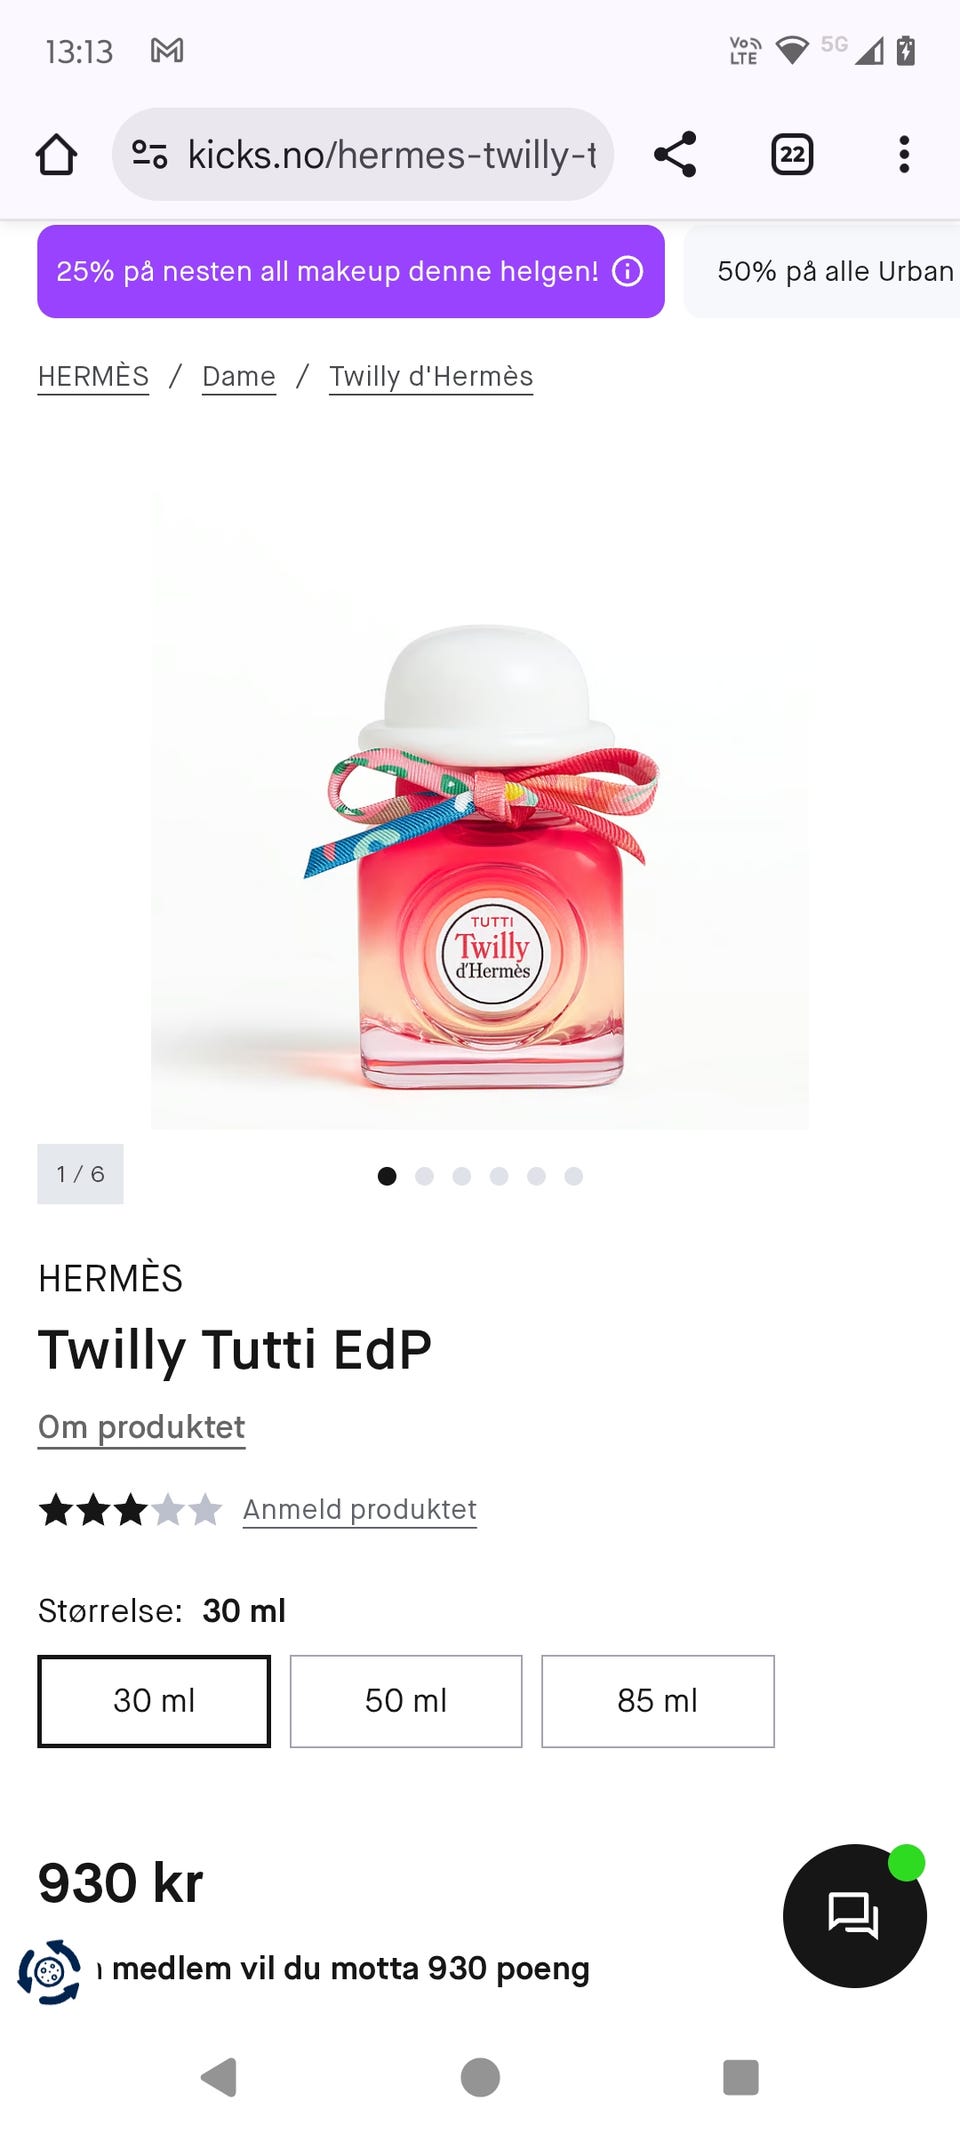The image size is (960, 2133).
Task: Open the tab switcher showing 22 tabs
Action: click(792, 155)
